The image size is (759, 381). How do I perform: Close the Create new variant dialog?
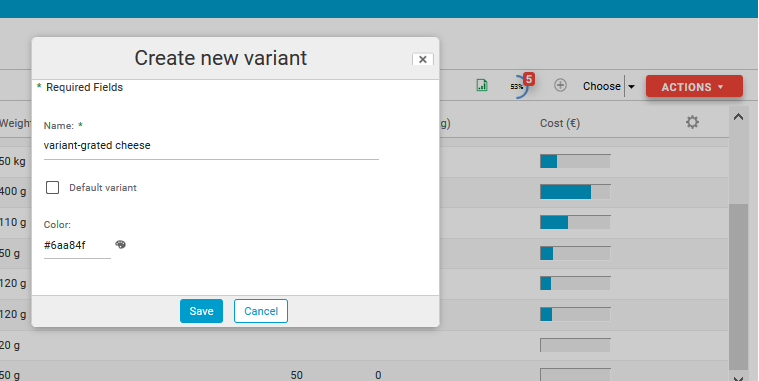[423, 59]
